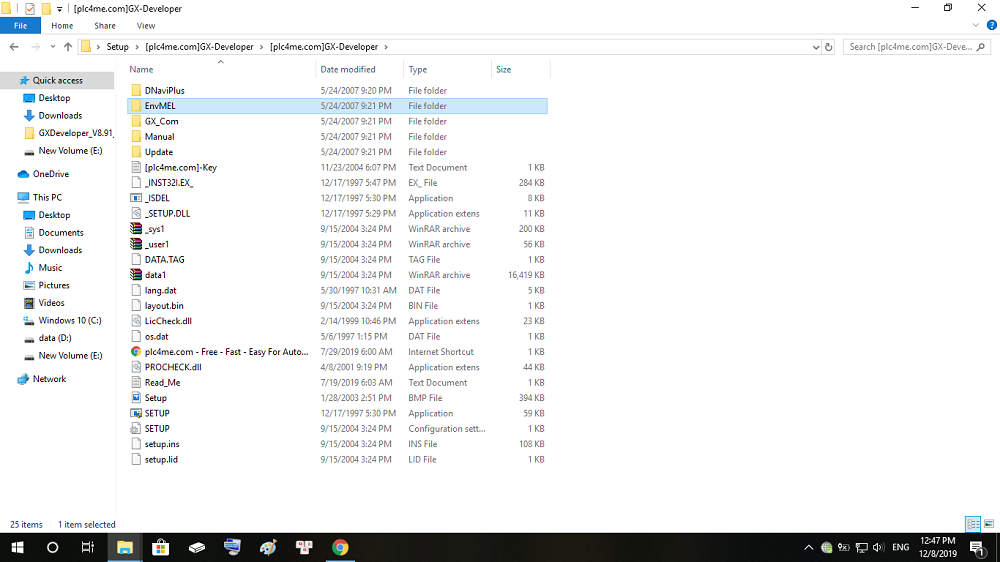Click the Setup breadcrumb in address bar
Image resolution: width=1000 pixels, height=562 pixels.
[117, 47]
